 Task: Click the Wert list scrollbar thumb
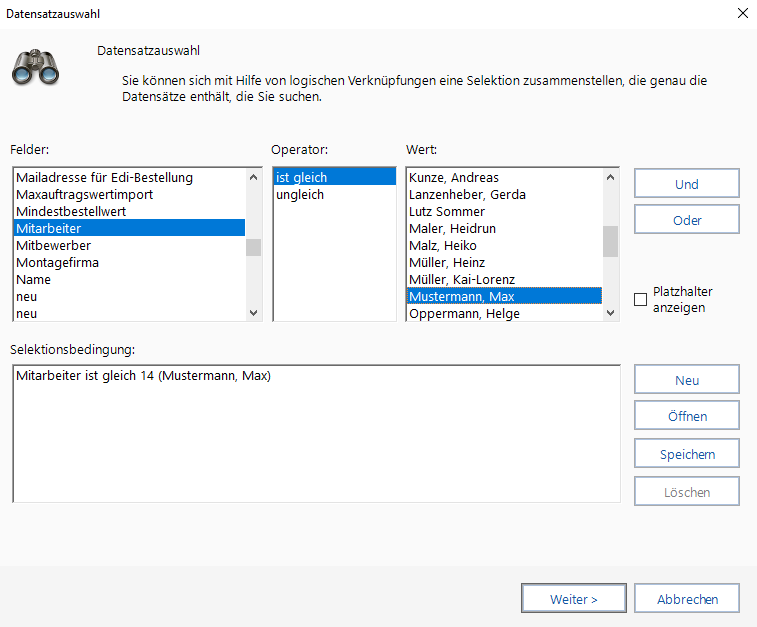click(x=610, y=241)
